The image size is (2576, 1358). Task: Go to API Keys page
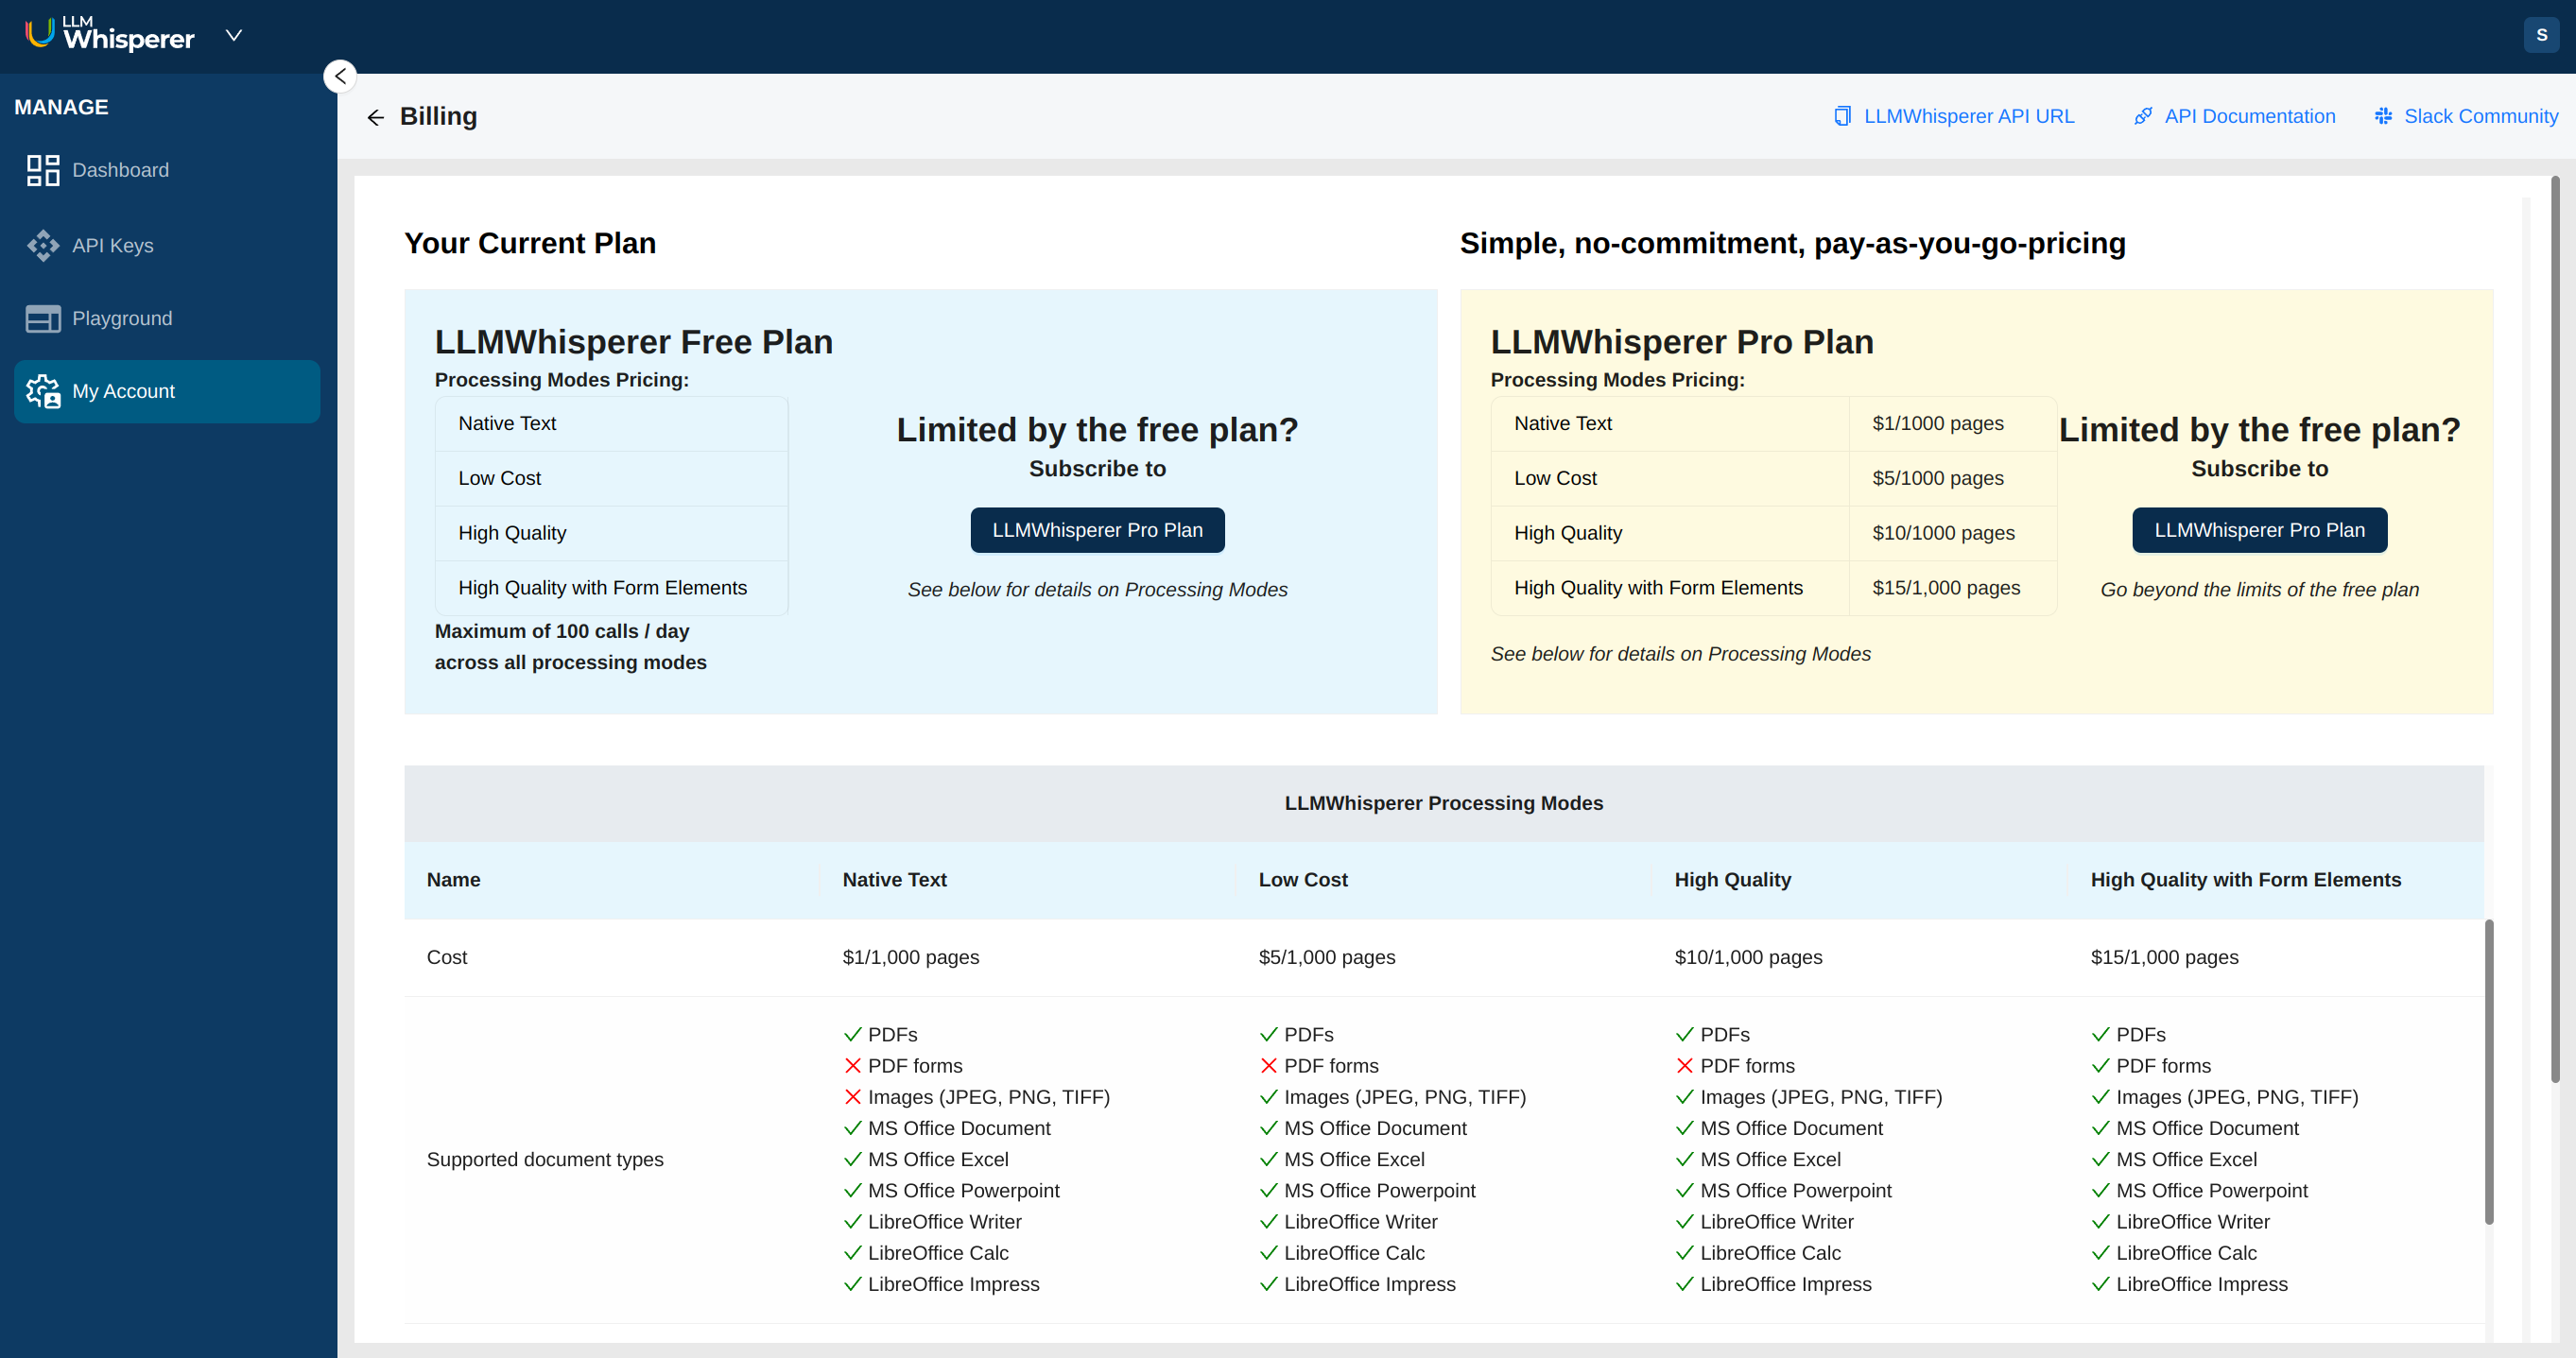click(167, 245)
